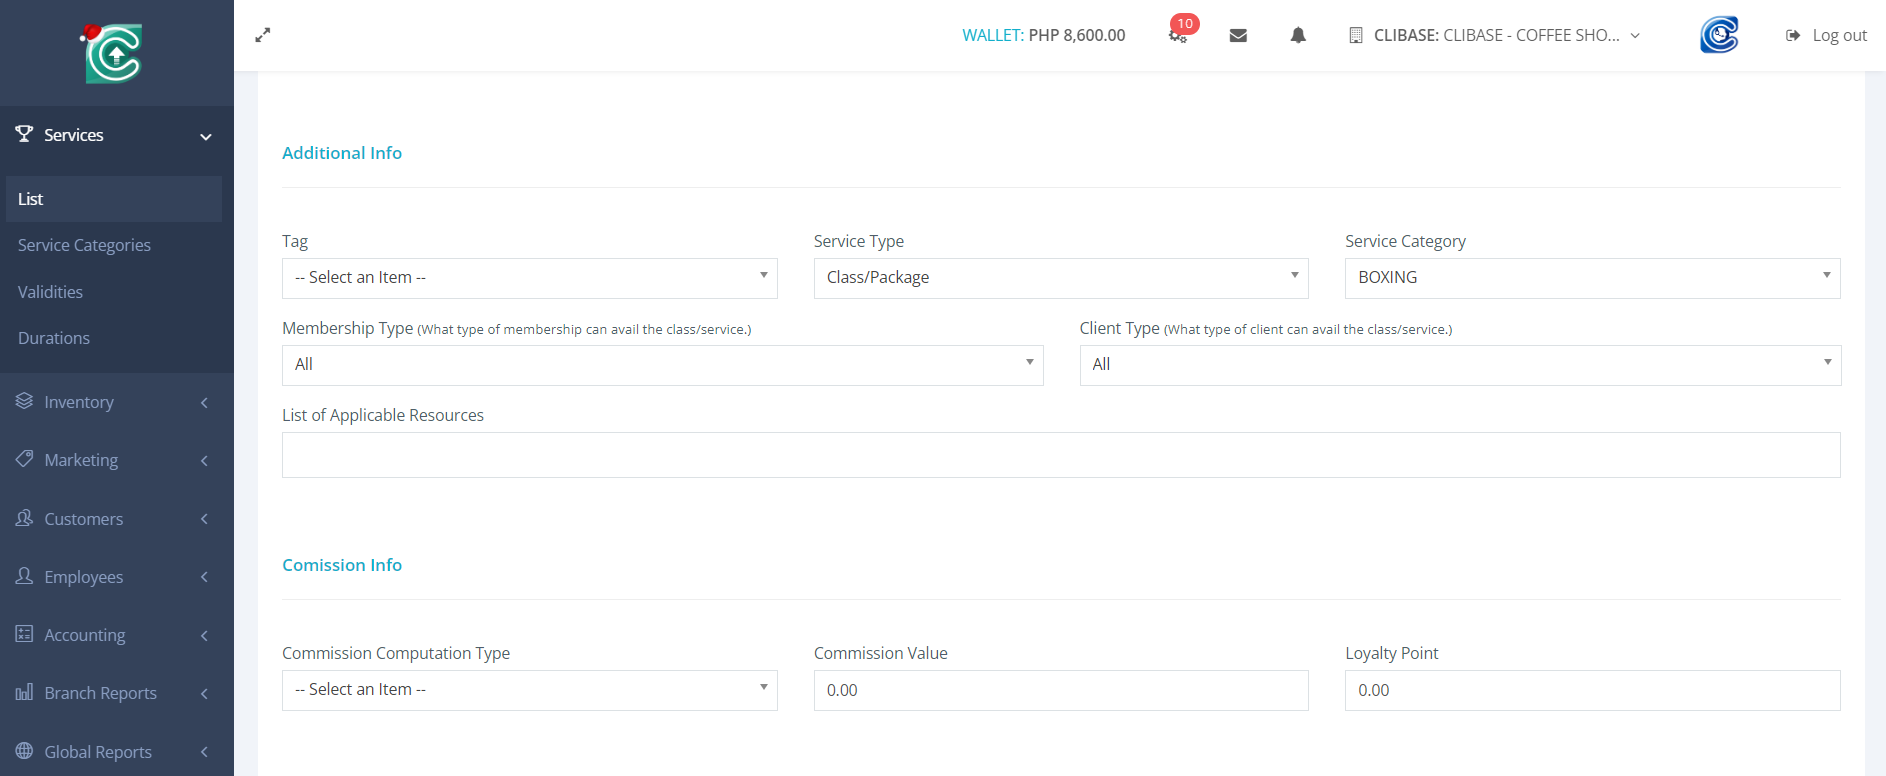1886x776 pixels.
Task: Open the Tag dropdown
Action: pos(529,278)
